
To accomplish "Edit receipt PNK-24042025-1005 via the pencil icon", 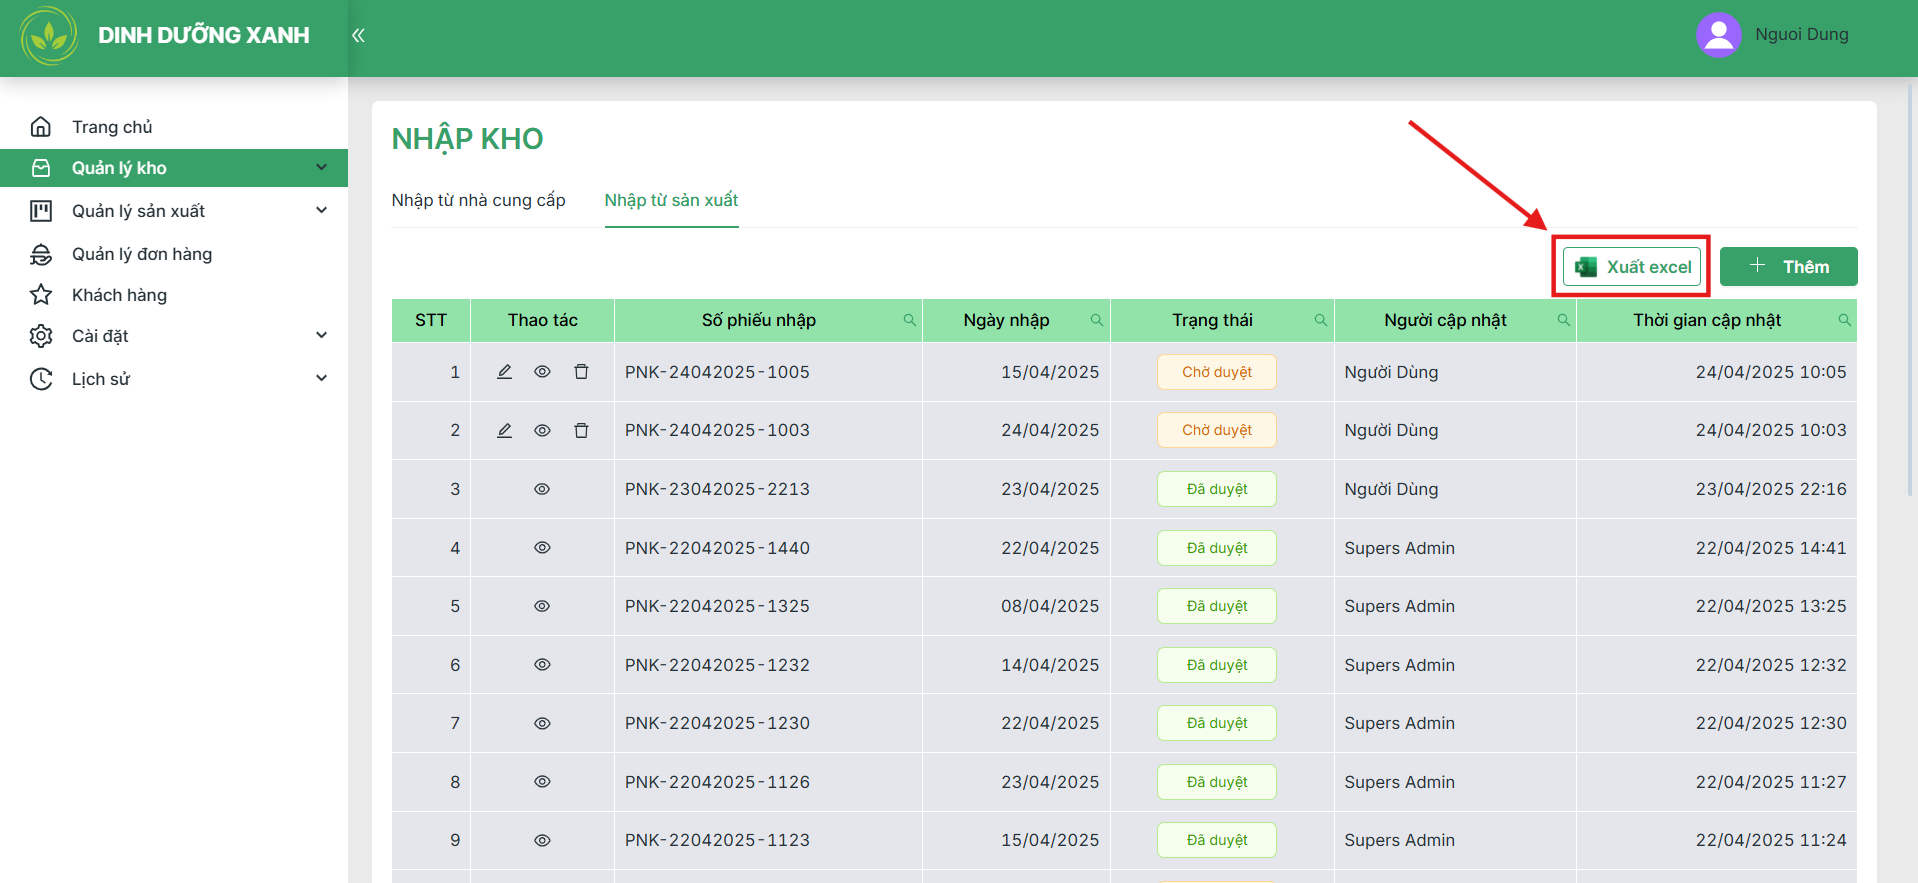I will click(504, 372).
